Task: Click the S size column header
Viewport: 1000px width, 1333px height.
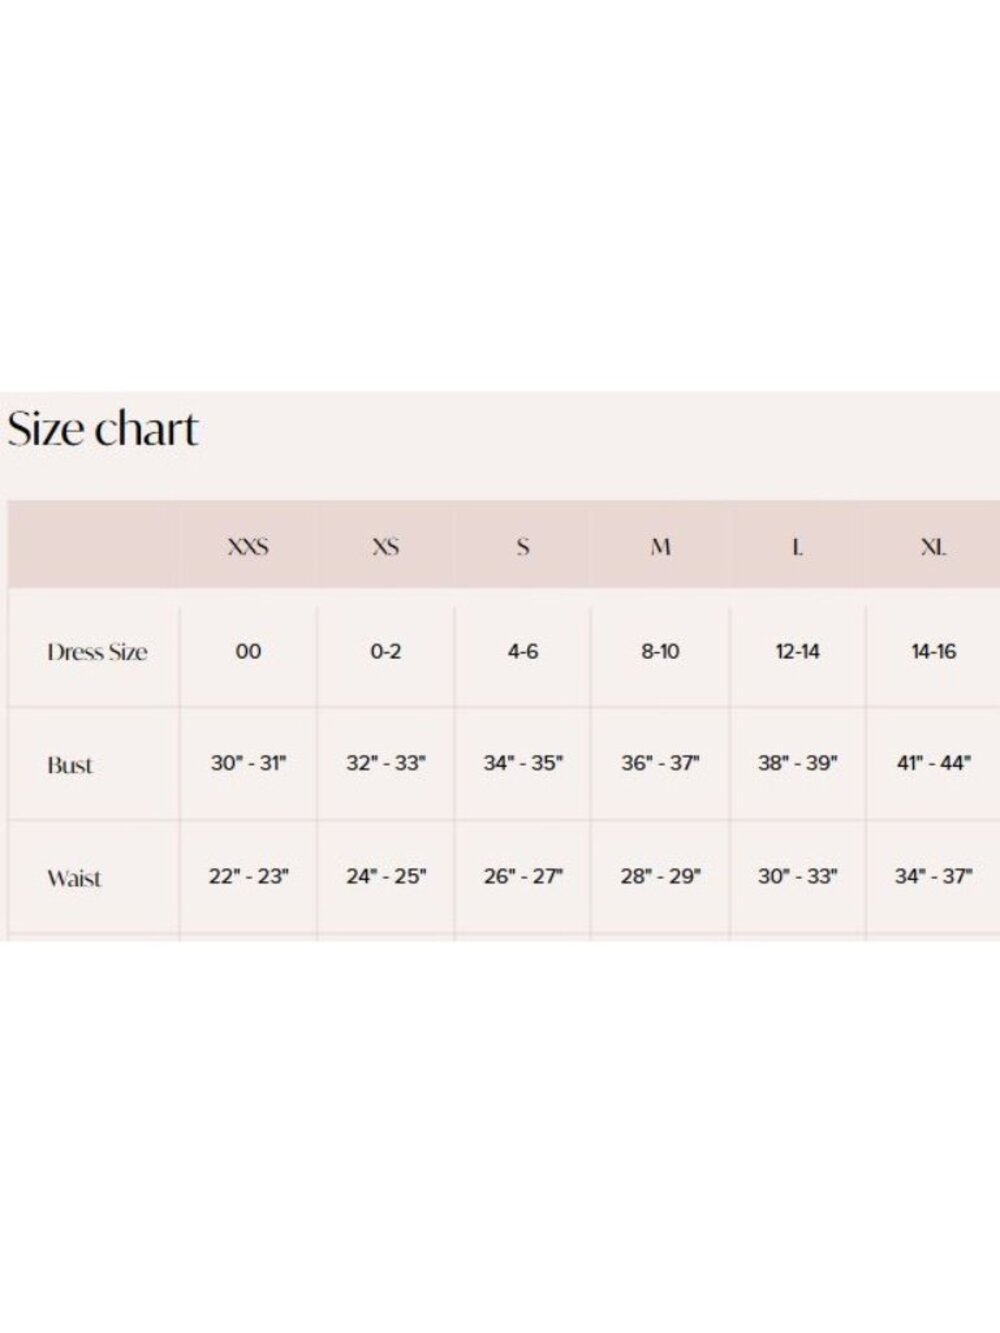Action: [523, 547]
